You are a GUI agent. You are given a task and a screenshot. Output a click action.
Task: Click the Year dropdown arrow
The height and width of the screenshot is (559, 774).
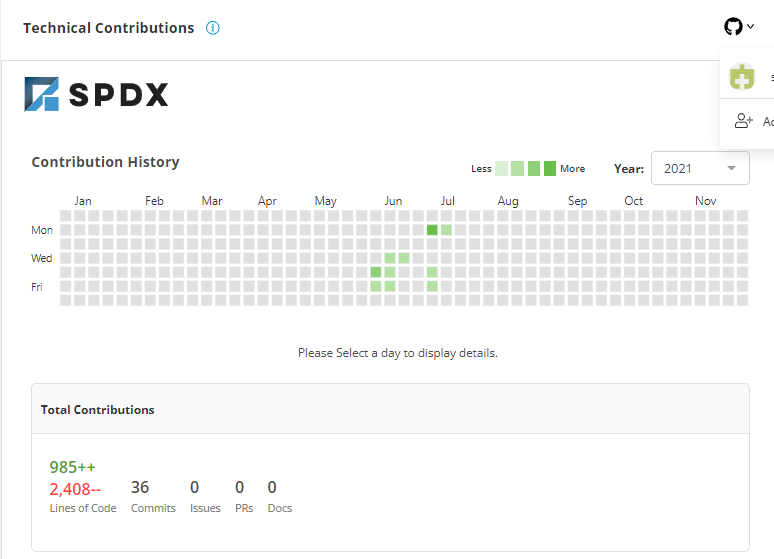732,168
